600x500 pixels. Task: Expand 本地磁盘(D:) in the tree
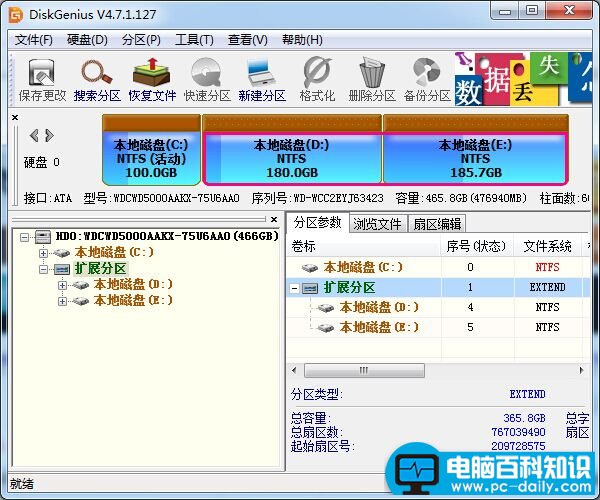coord(62,285)
